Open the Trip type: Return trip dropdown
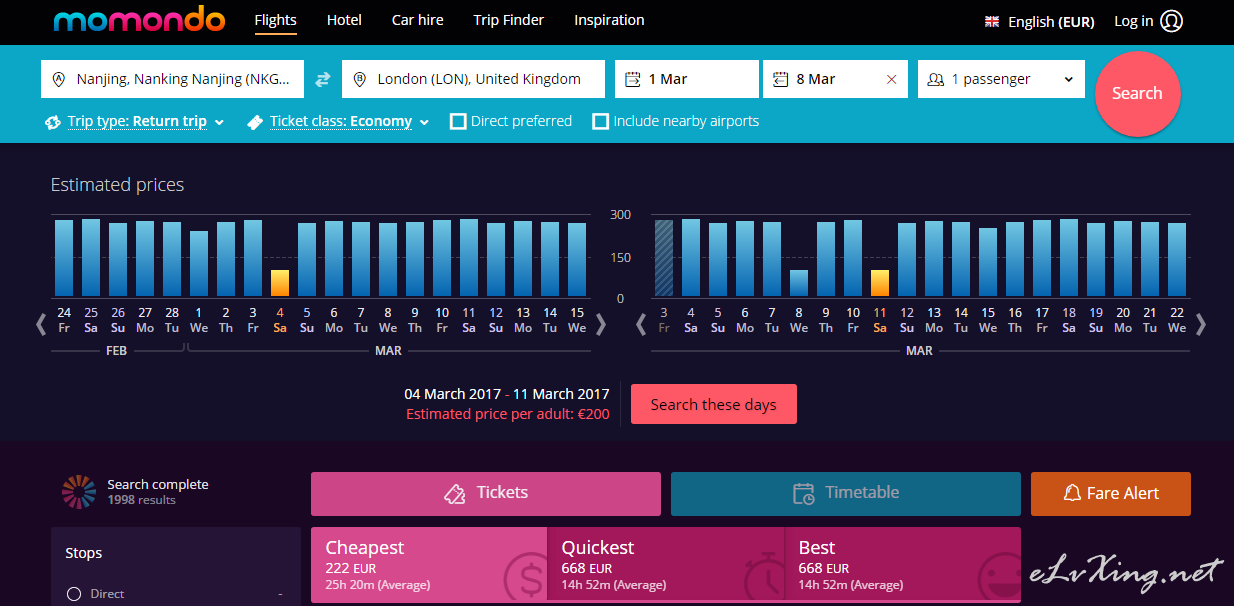The height and width of the screenshot is (606, 1234). (x=136, y=122)
